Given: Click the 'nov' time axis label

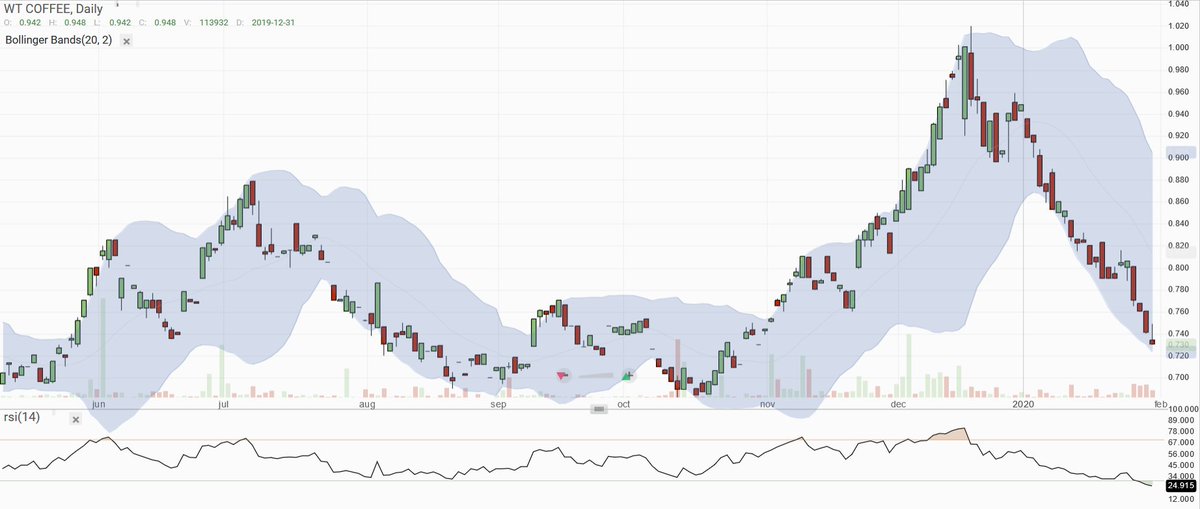Looking at the screenshot, I should 767,405.
